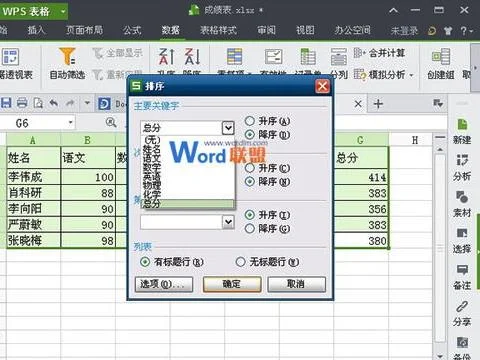480x360 pixels.
Task: Click the redo arrow icon
Action: tap(70, 103)
